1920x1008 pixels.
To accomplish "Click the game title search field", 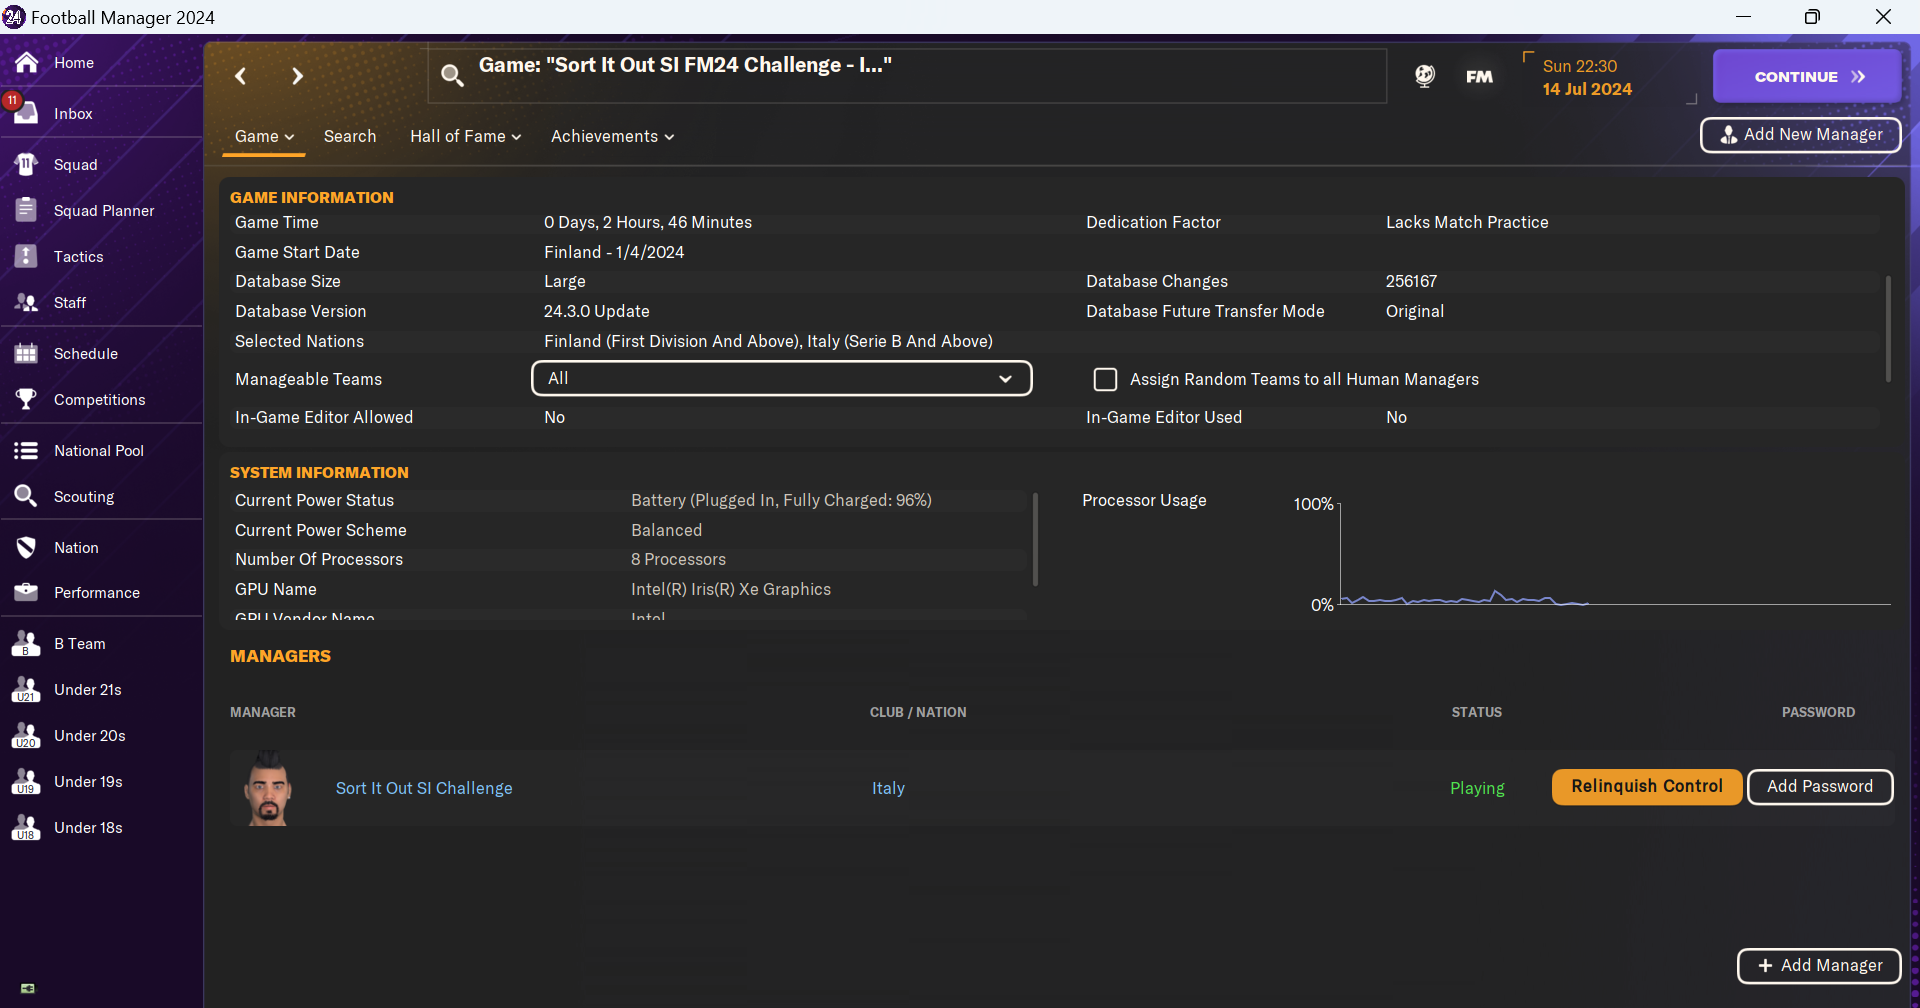I will pyautogui.click(x=907, y=75).
